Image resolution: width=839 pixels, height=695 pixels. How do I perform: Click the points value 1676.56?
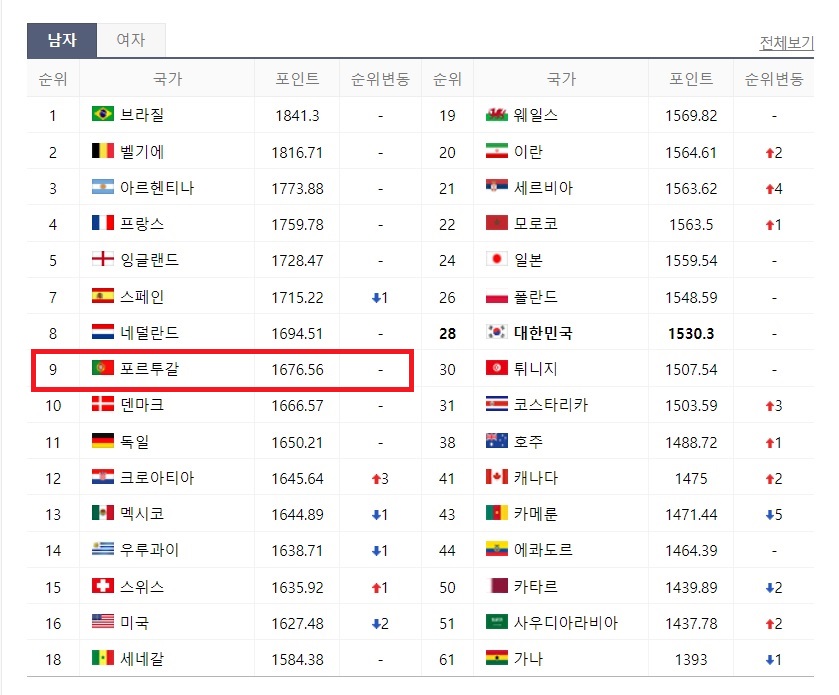point(298,370)
